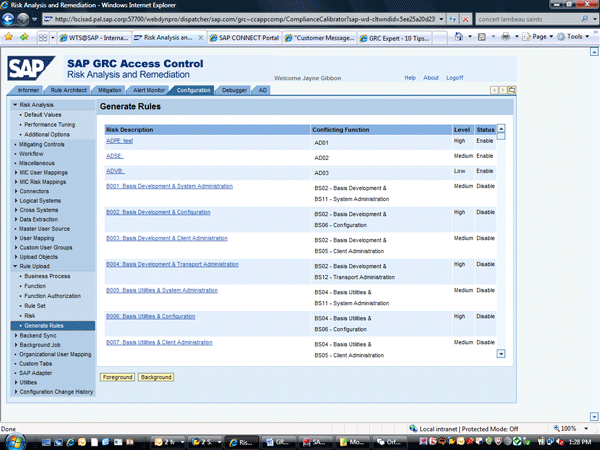
Task: Click the previous tab arrow icon in SAP header
Action: 494,90
